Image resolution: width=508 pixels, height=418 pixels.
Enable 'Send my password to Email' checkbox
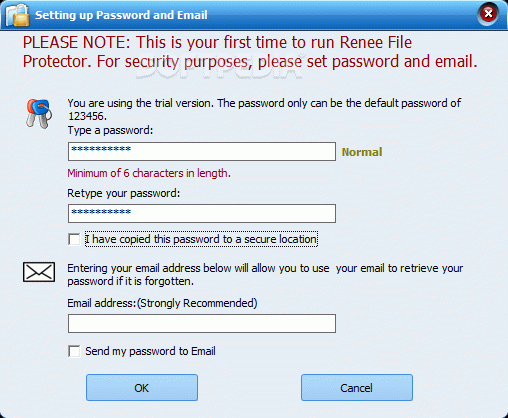[74, 351]
